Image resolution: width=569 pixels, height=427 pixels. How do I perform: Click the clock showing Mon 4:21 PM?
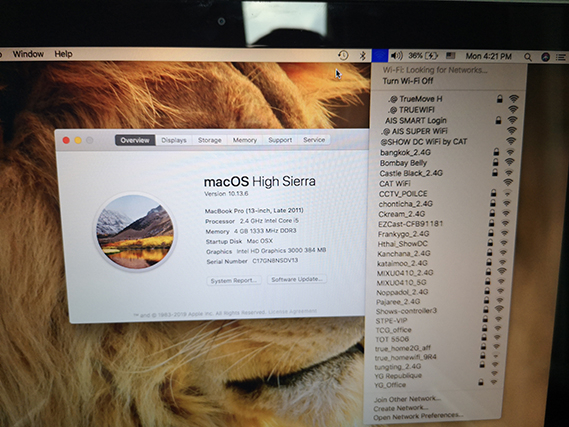[x=488, y=56]
